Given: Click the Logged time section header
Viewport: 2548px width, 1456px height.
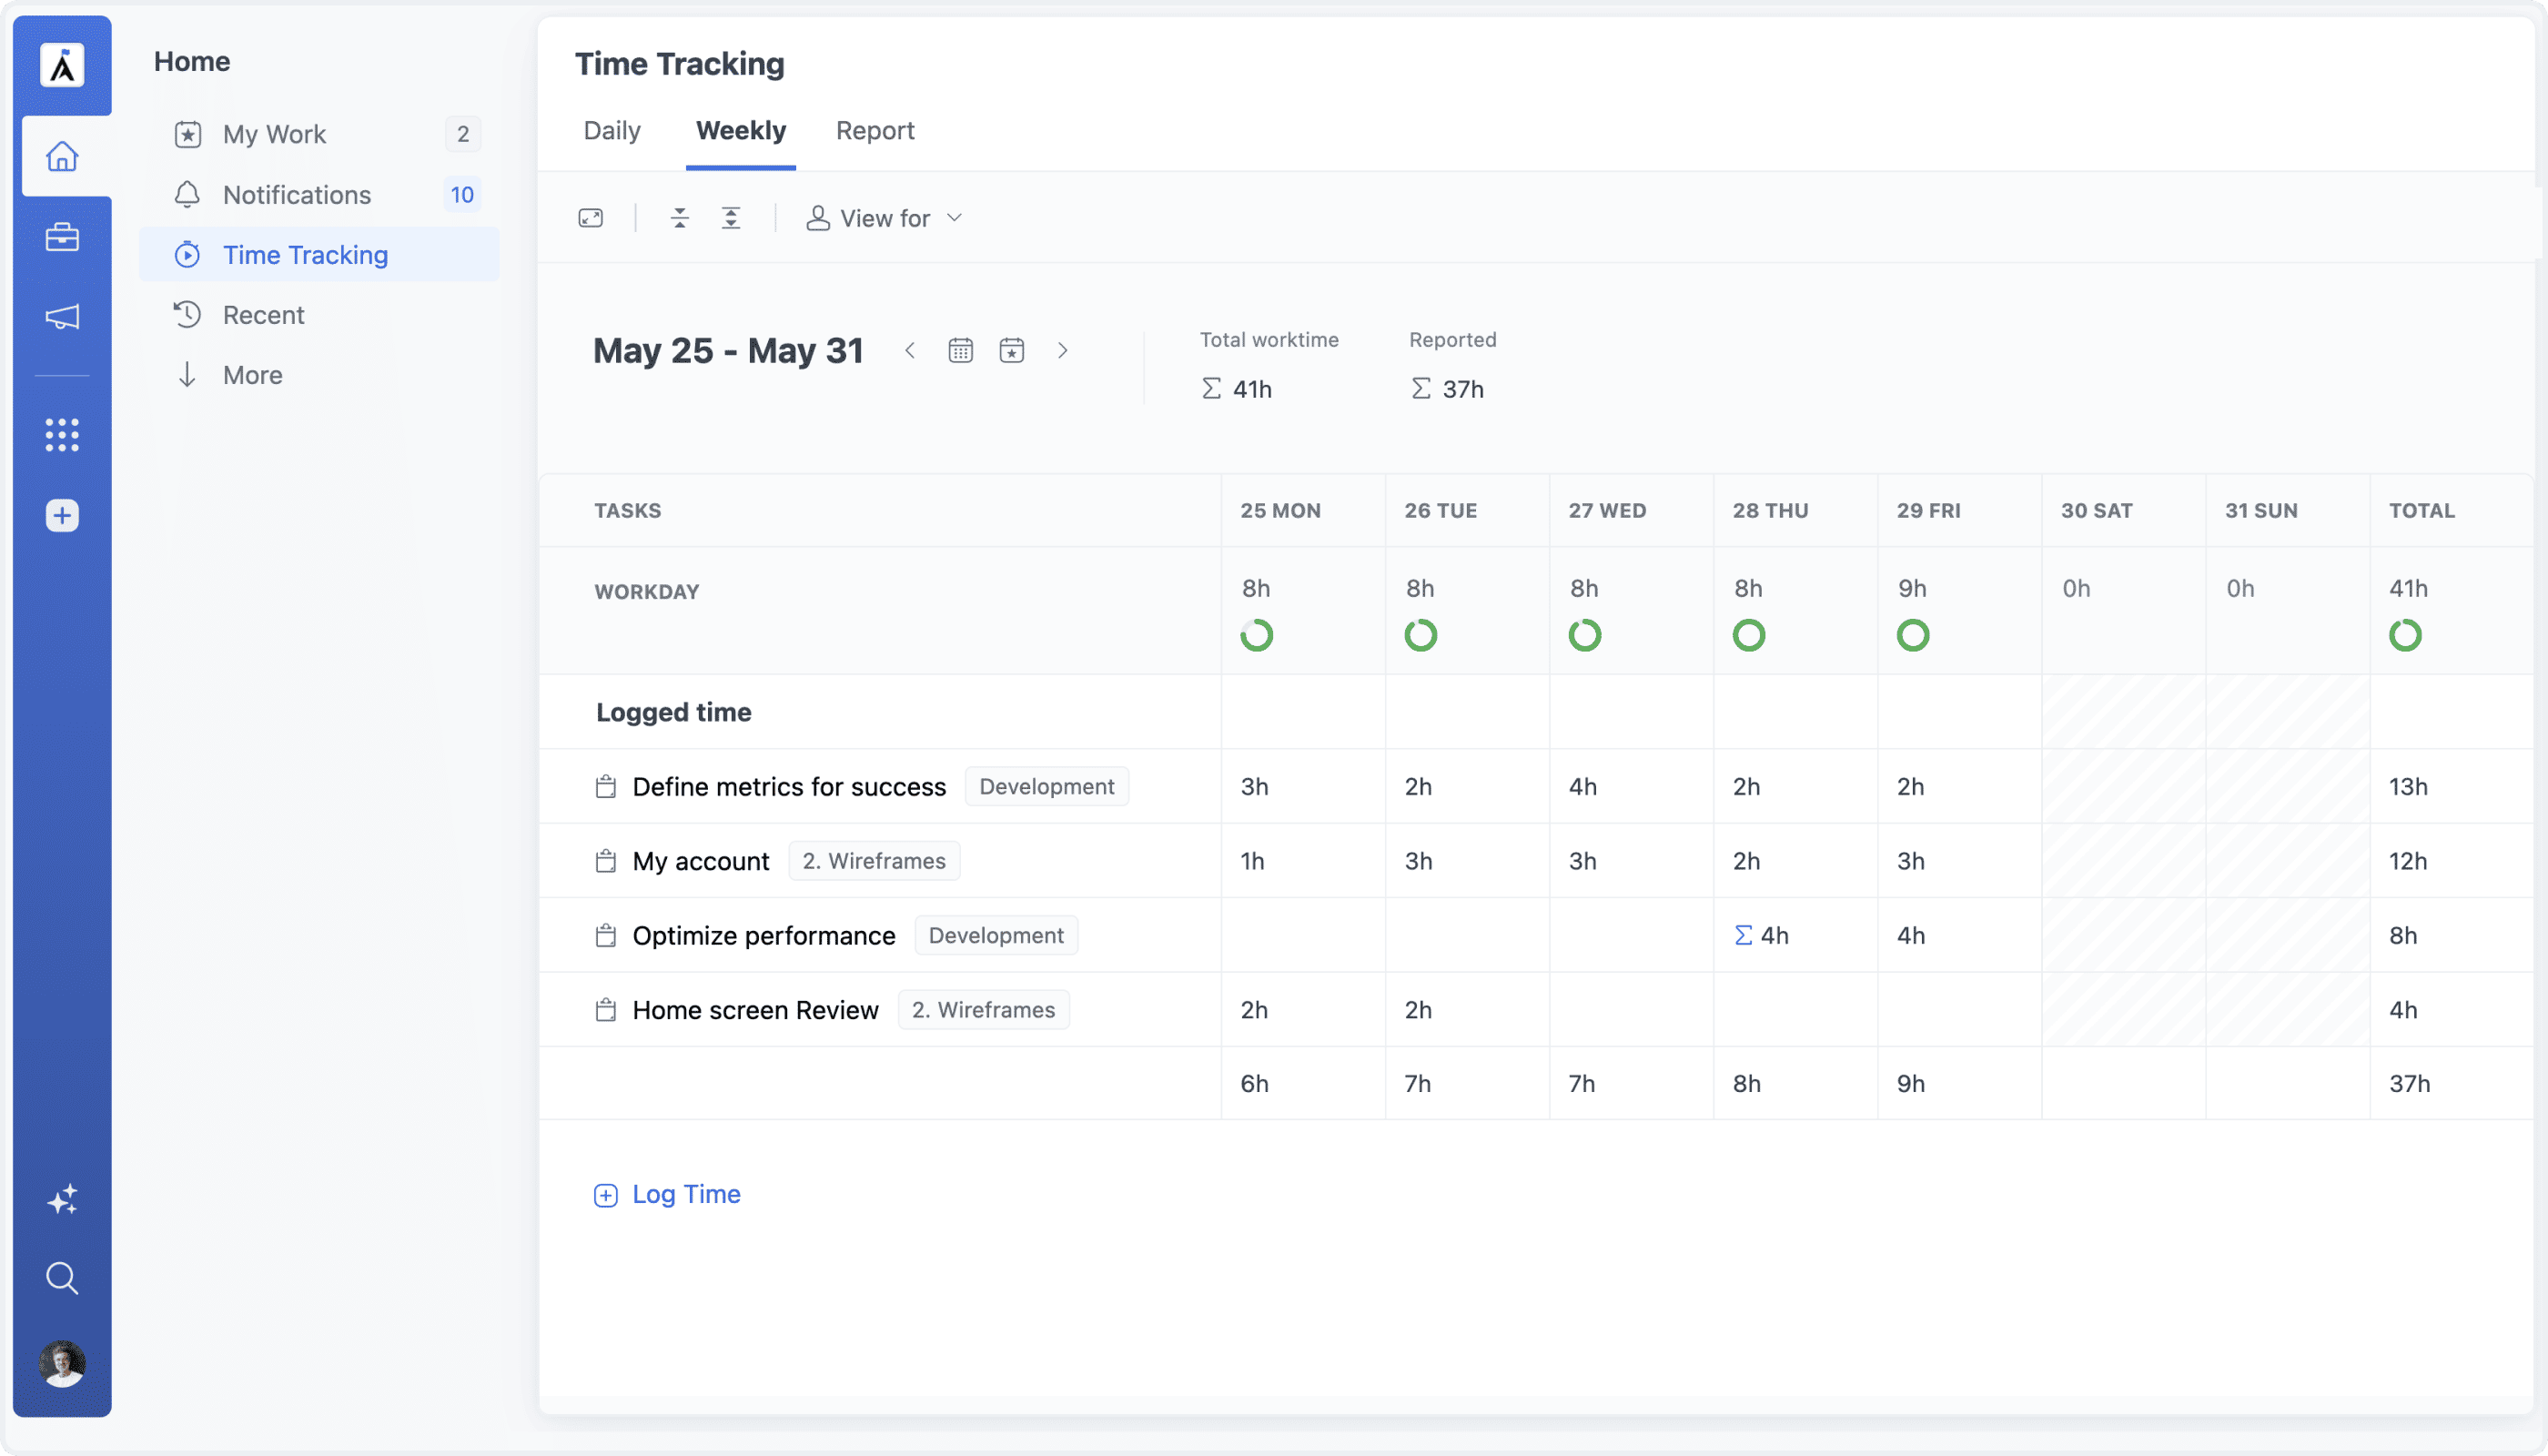Looking at the screenshot, I should click(674, 712).
